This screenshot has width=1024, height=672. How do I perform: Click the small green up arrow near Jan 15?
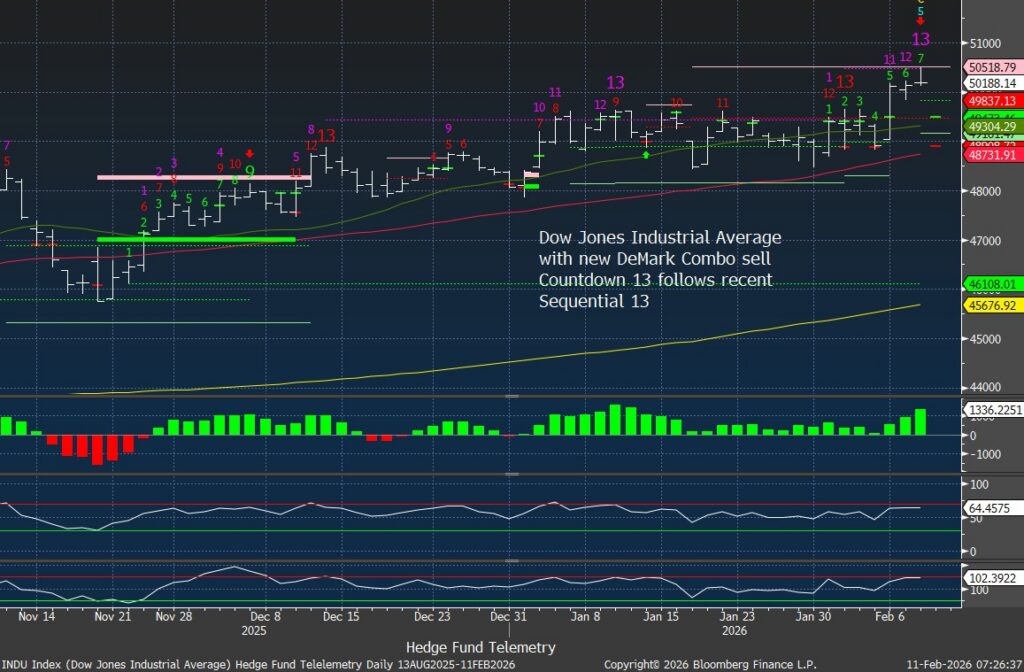click(647, 155)
